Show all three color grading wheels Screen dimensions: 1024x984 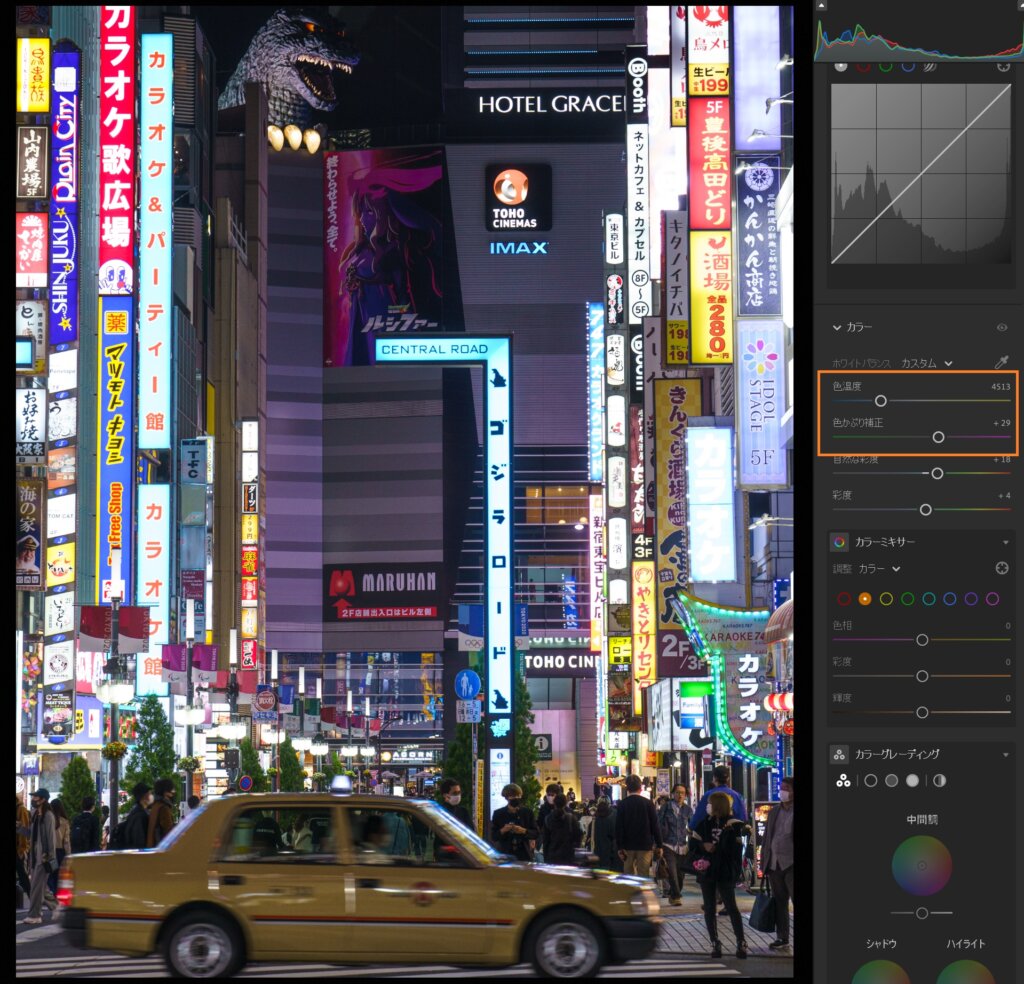[x=843, y=781]
